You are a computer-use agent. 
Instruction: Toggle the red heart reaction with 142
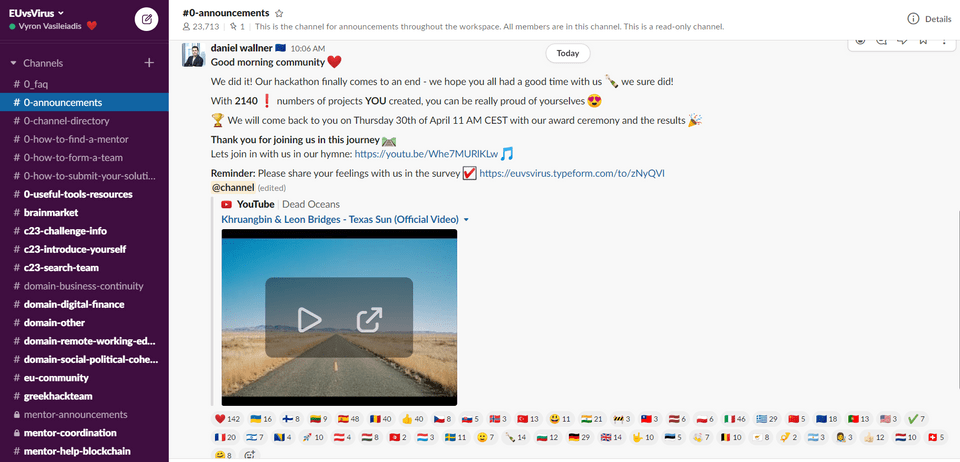227,419
